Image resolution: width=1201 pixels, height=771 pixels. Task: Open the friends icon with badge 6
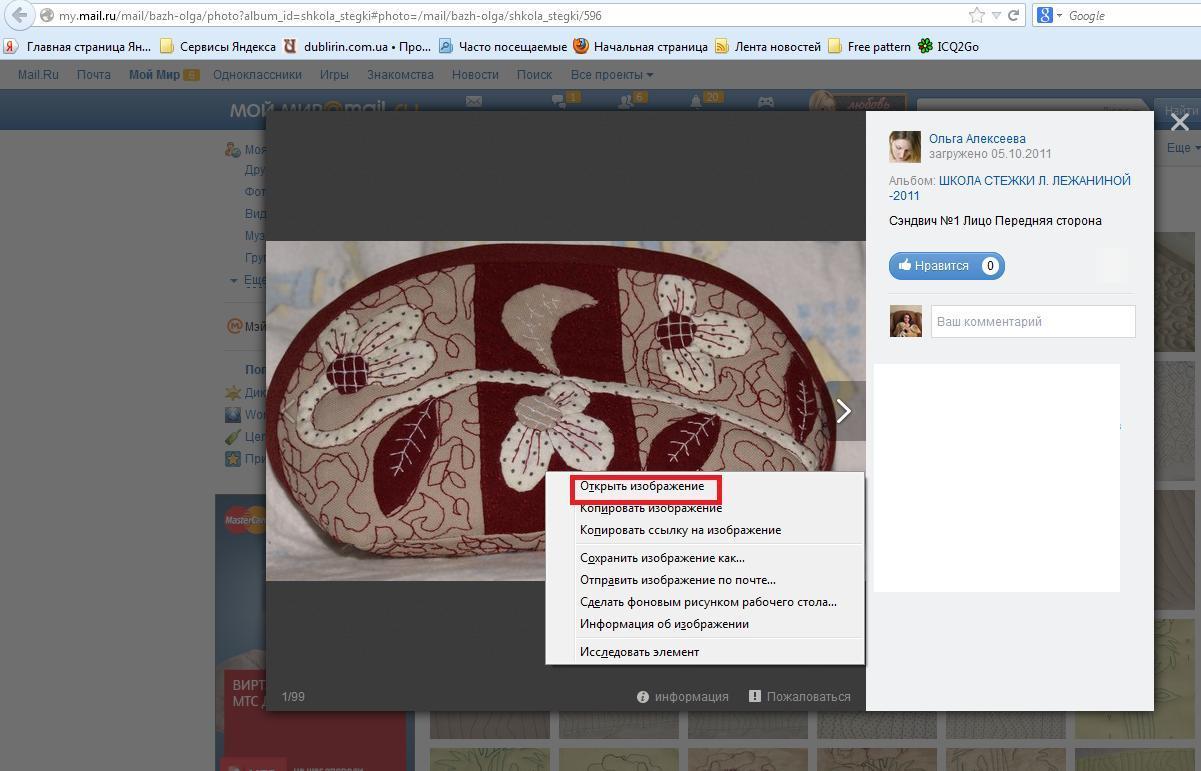tap(628, 101)
